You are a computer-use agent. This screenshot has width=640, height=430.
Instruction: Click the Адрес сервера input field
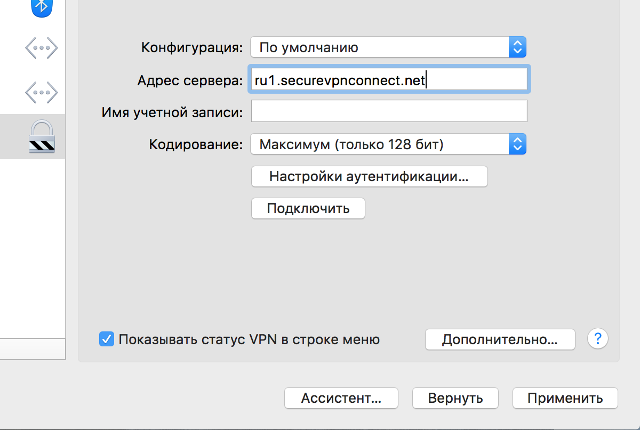(389, 80)
